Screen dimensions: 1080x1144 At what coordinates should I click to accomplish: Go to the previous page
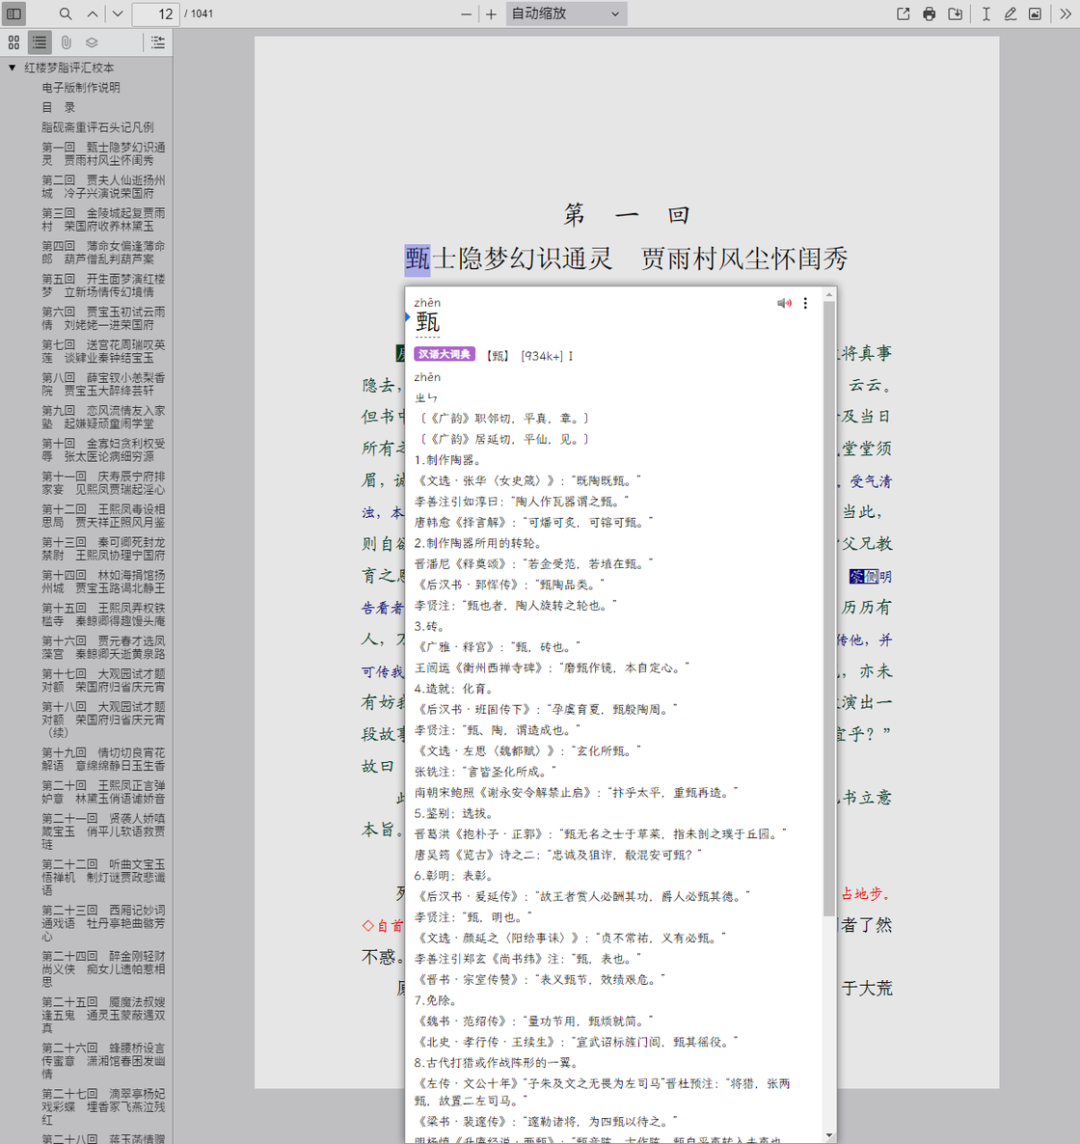pyautogui.click(x=93, y=14)
